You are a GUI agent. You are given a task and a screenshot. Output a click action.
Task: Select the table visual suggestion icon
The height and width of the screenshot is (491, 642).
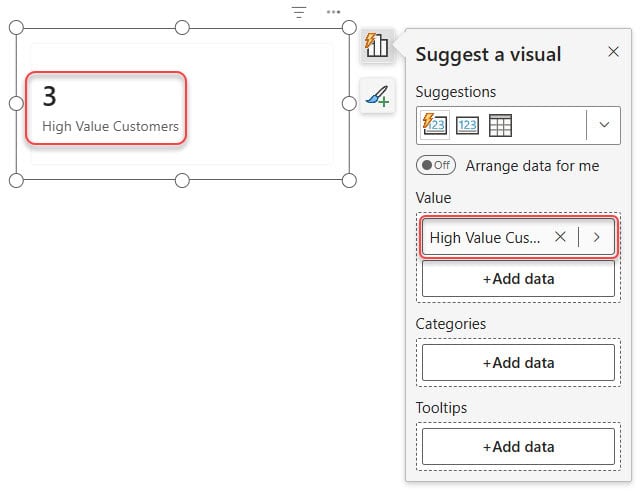pos(500,125)
